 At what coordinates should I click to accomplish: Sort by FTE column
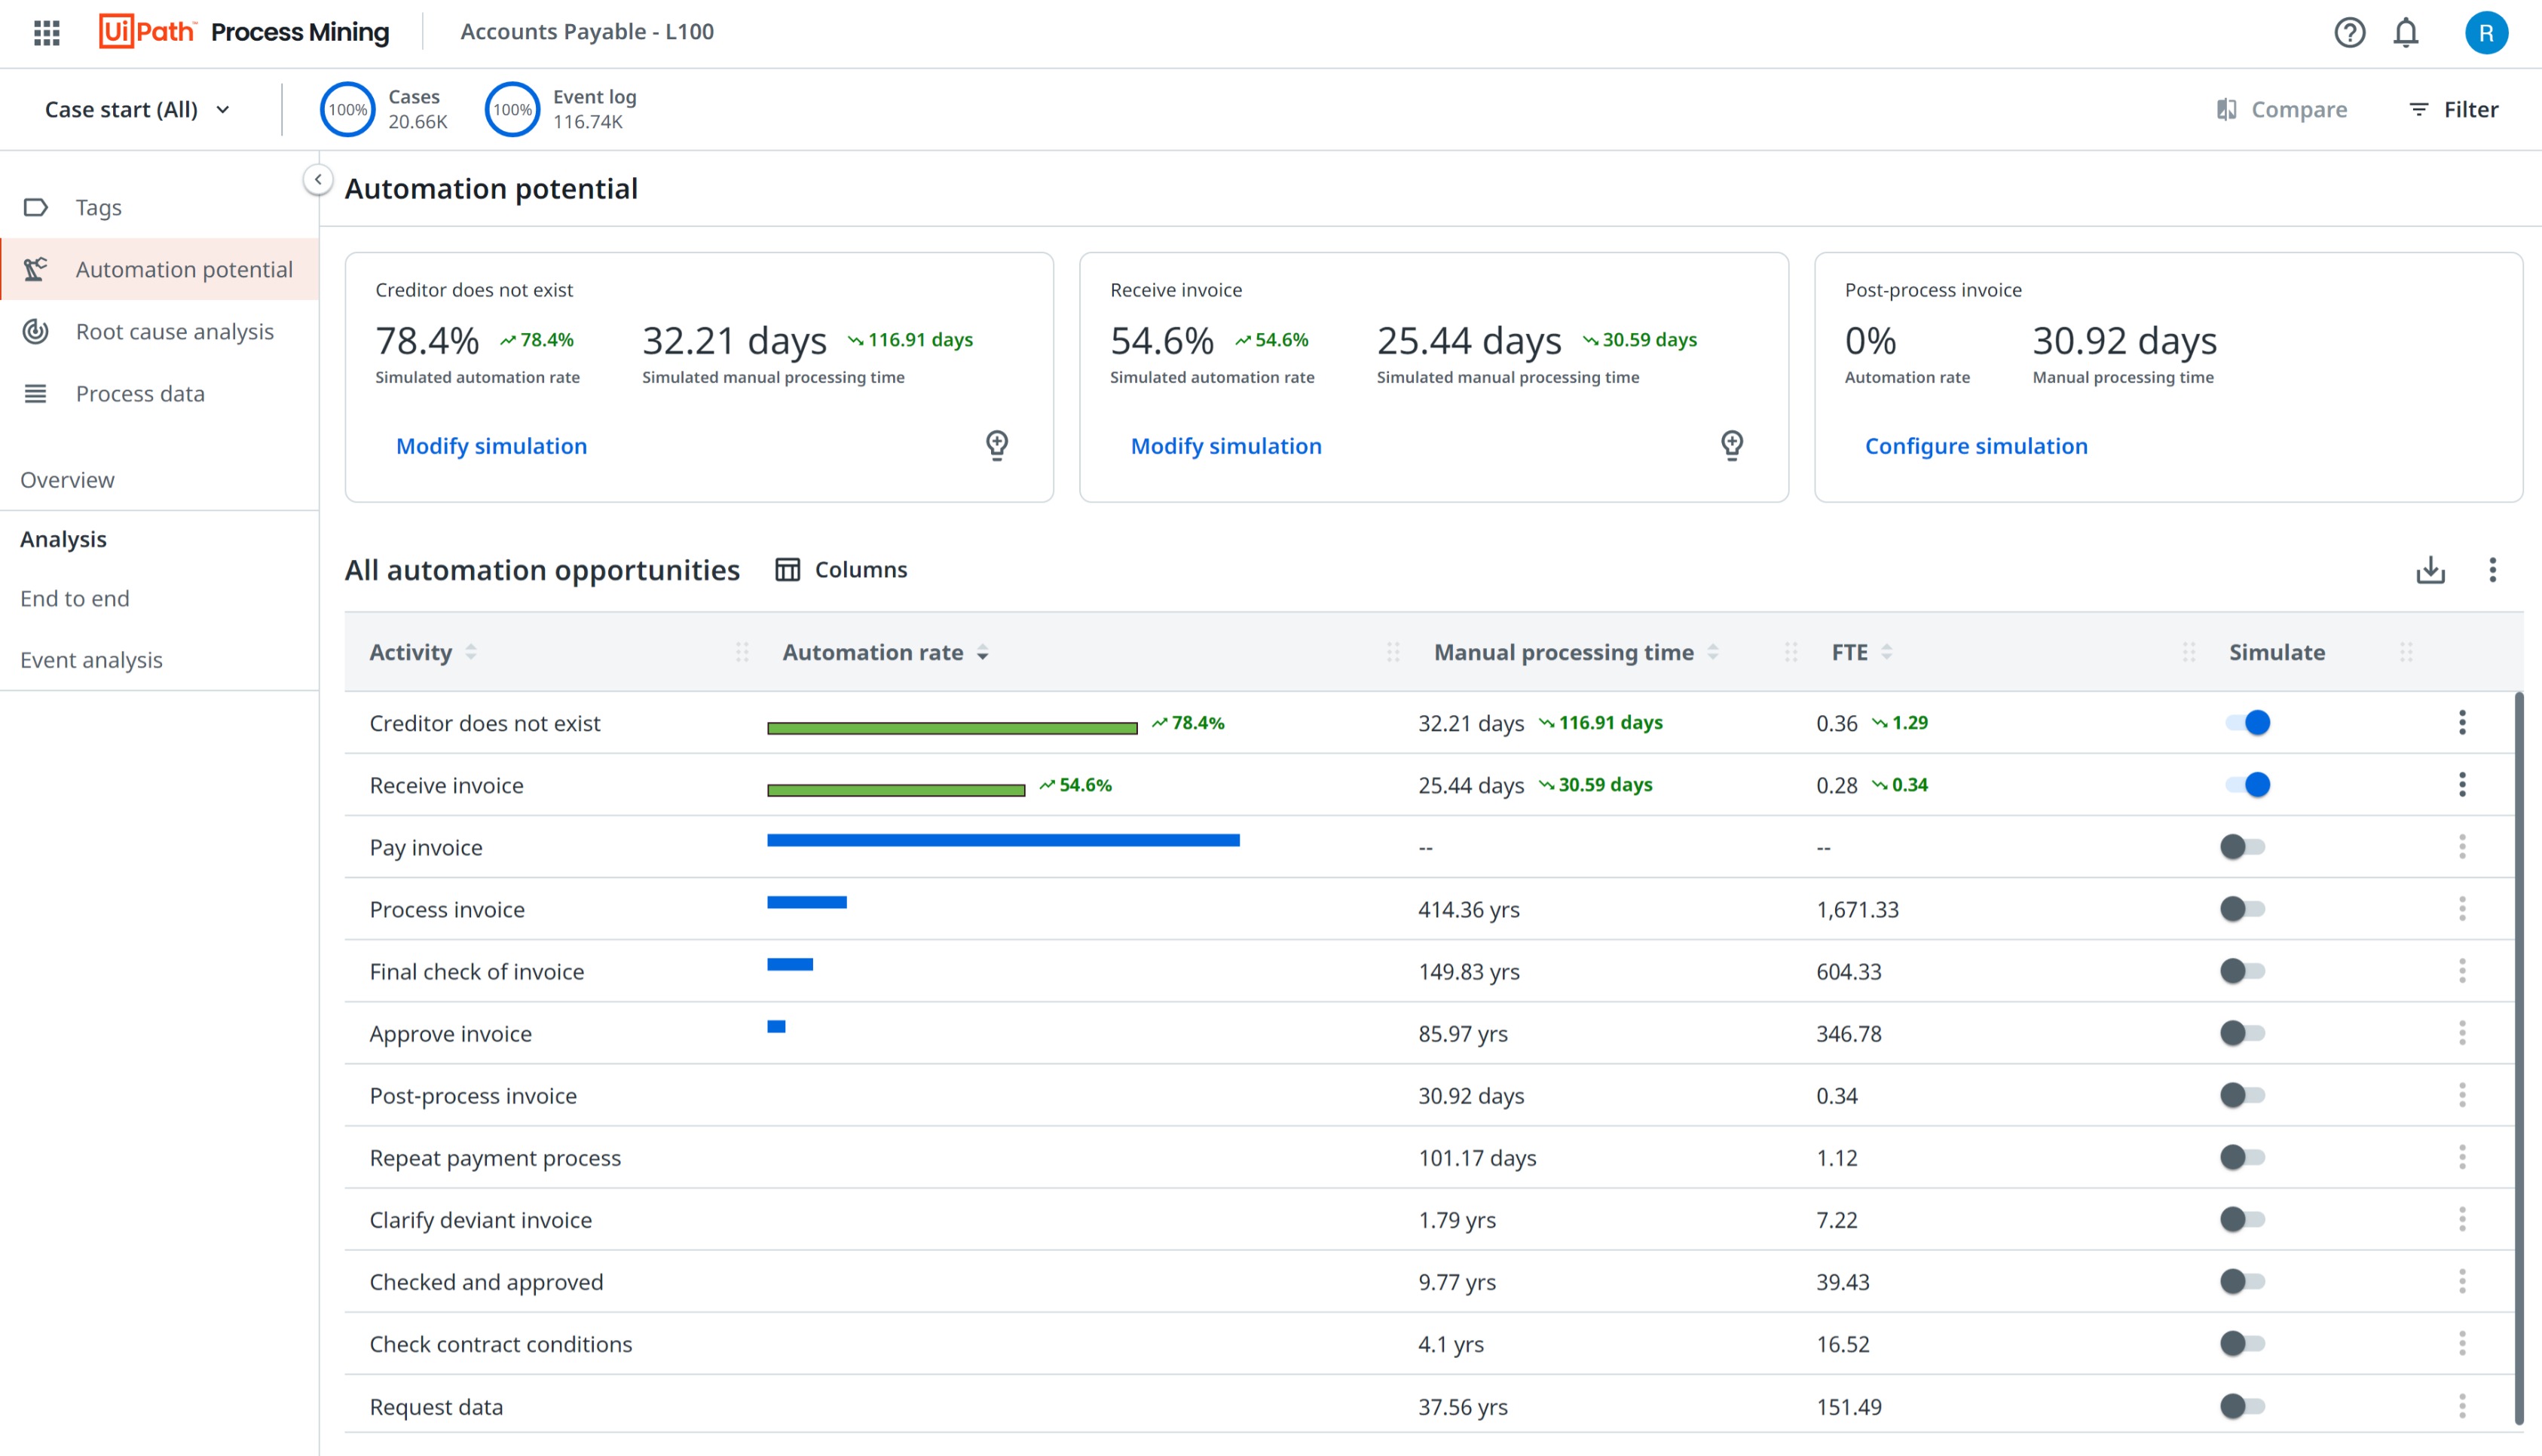click(x=1887, y=652)
